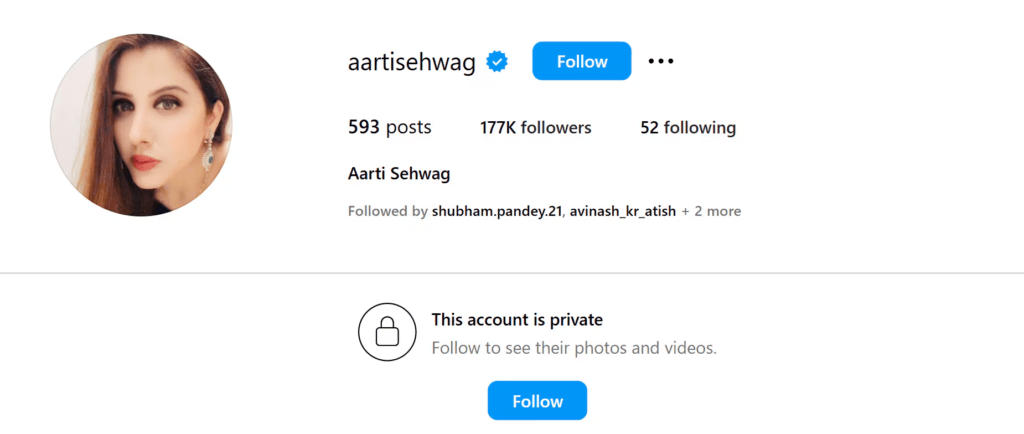The height and width of the screenshot is (434, 1024).
Task: Click the 'Followed by' label text
Action: coord(387,211)
